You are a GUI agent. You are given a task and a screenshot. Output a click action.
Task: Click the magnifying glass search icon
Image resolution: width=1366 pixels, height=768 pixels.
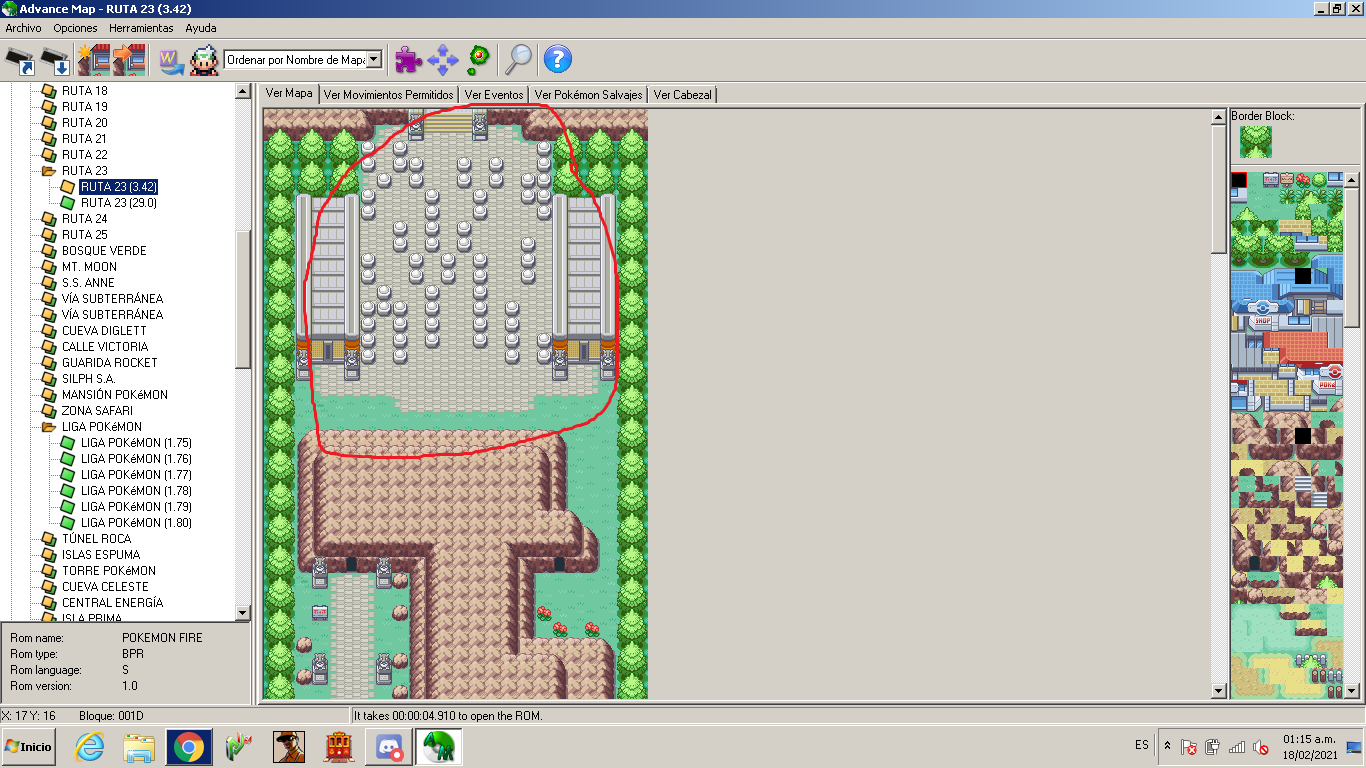click(x=518, y=60)
